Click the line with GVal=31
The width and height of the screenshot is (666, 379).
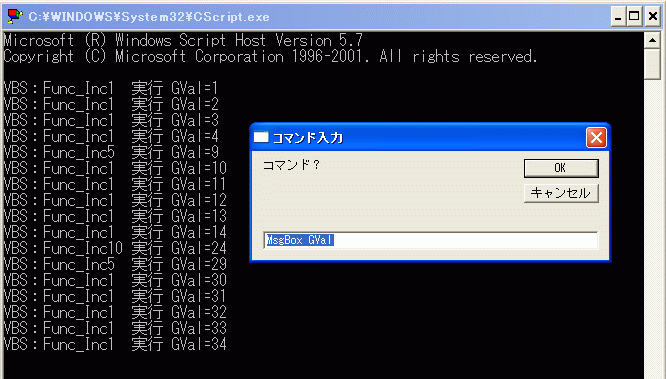point(115,297)
